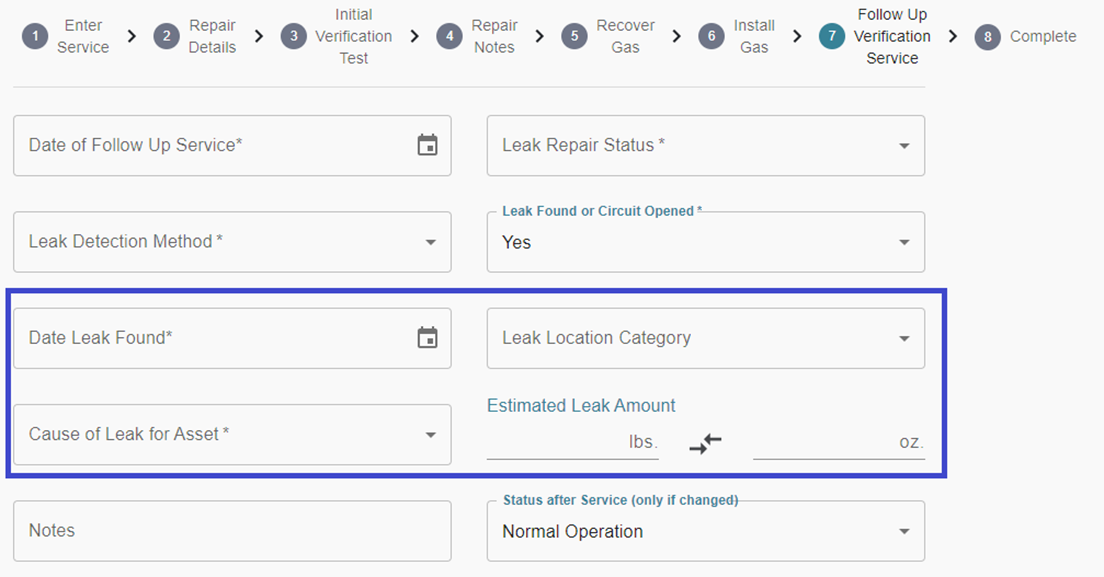The width and height of the screenshot is (1104, 577).
Task: Focus the Estimated Leak Amount lbs. field
Action: pyautogui.click(x=572, y=443)
